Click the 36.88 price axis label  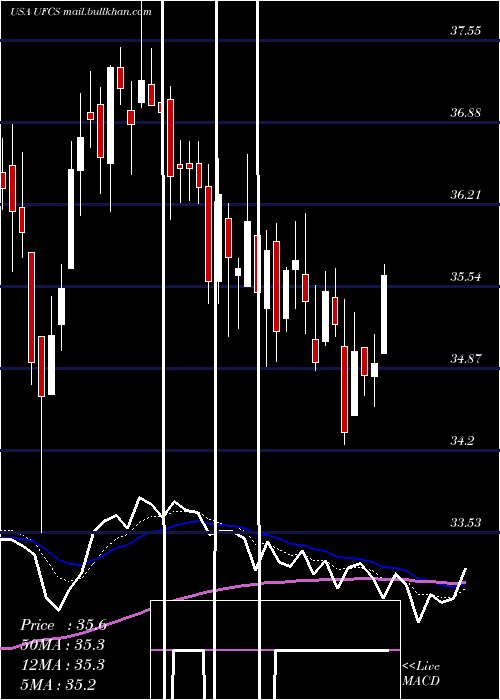point(466,113)
